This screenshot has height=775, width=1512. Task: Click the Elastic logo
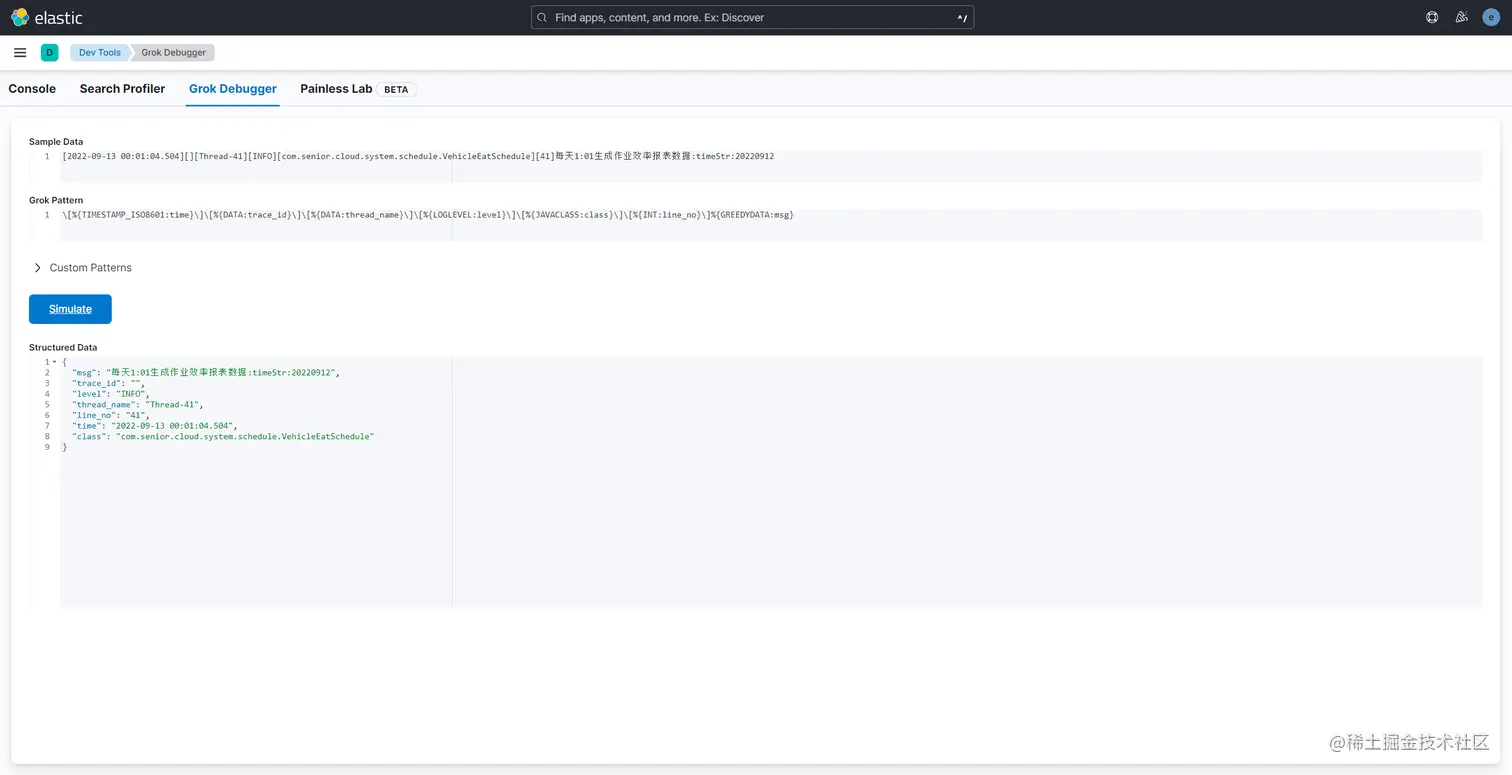(x=47, y=17)
